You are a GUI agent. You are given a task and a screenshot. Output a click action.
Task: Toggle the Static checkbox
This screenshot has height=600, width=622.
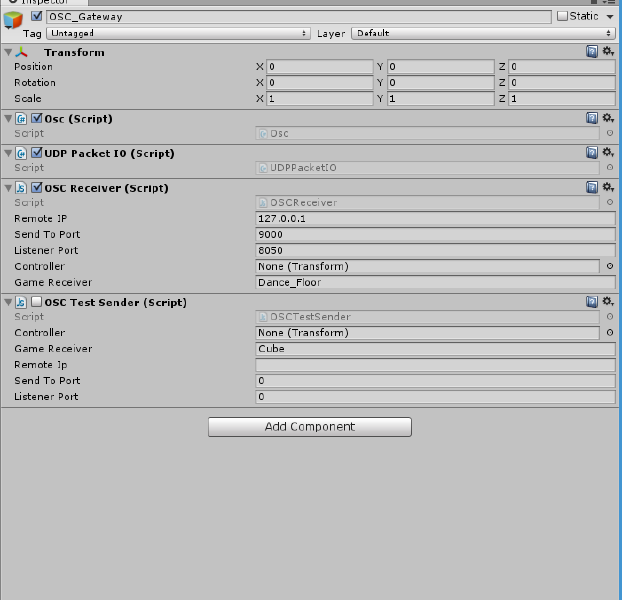click(562, 16)
